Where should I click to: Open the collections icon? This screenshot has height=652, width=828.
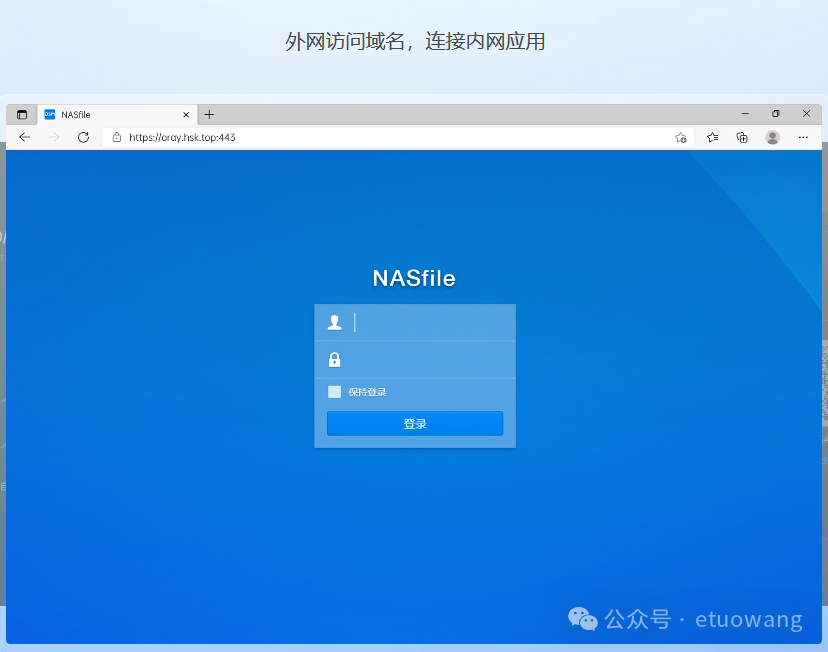click(742, 137)
